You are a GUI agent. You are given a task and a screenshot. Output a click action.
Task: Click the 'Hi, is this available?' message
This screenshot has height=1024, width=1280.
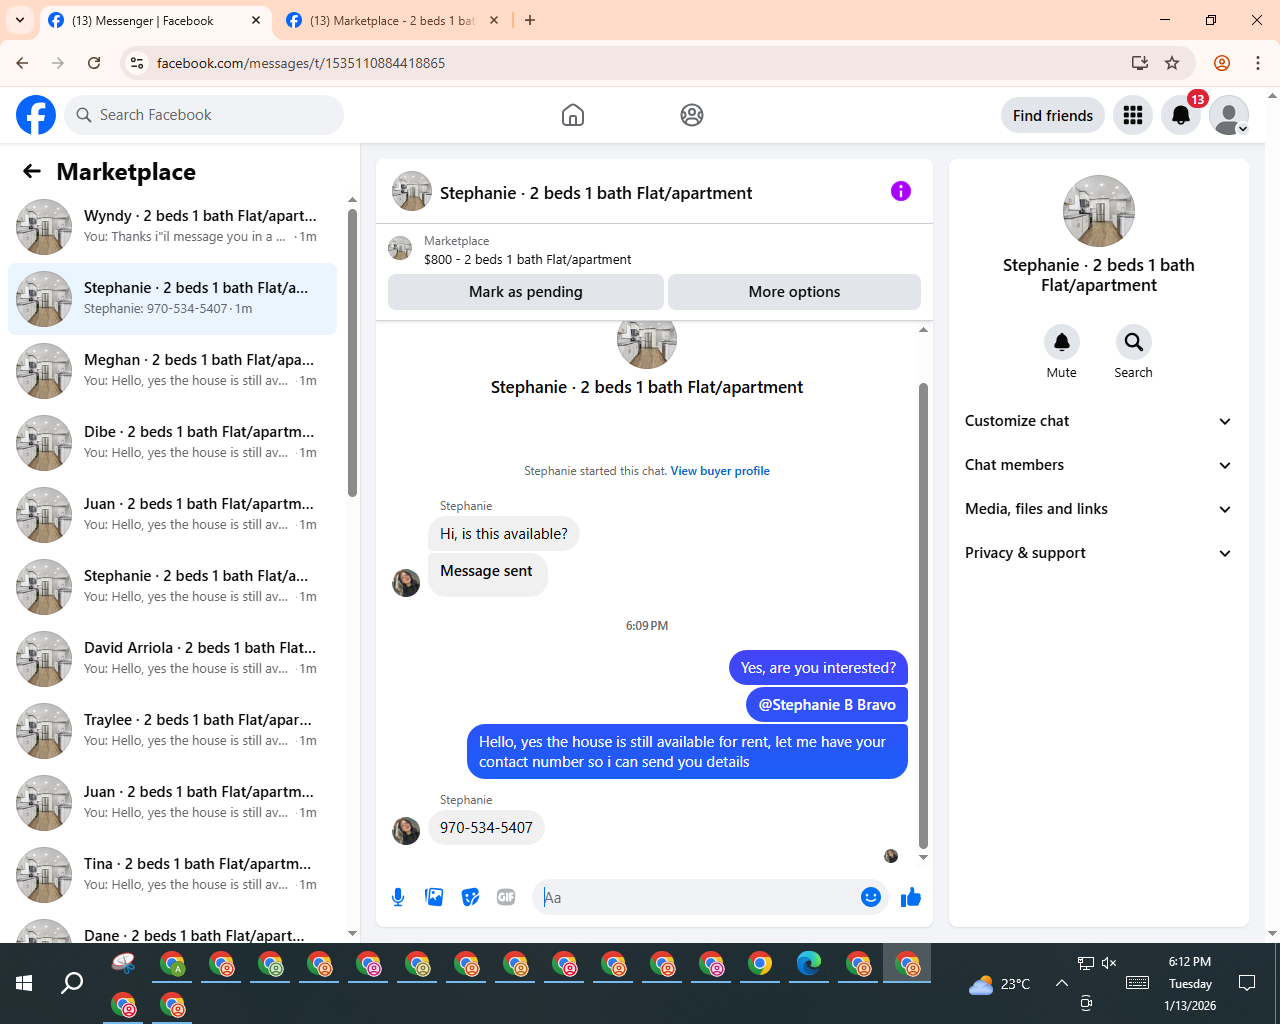(x=503, y=534)
